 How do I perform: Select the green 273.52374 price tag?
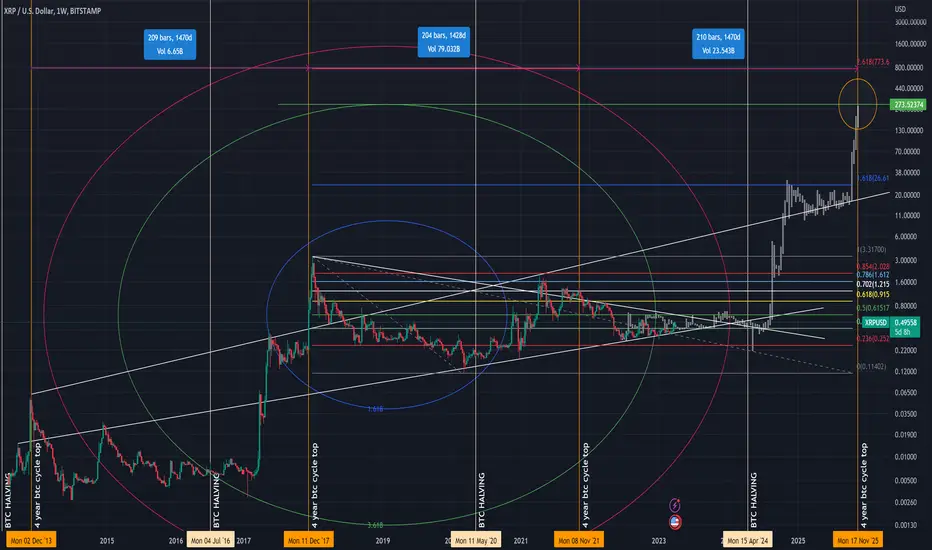coord(909,105)
